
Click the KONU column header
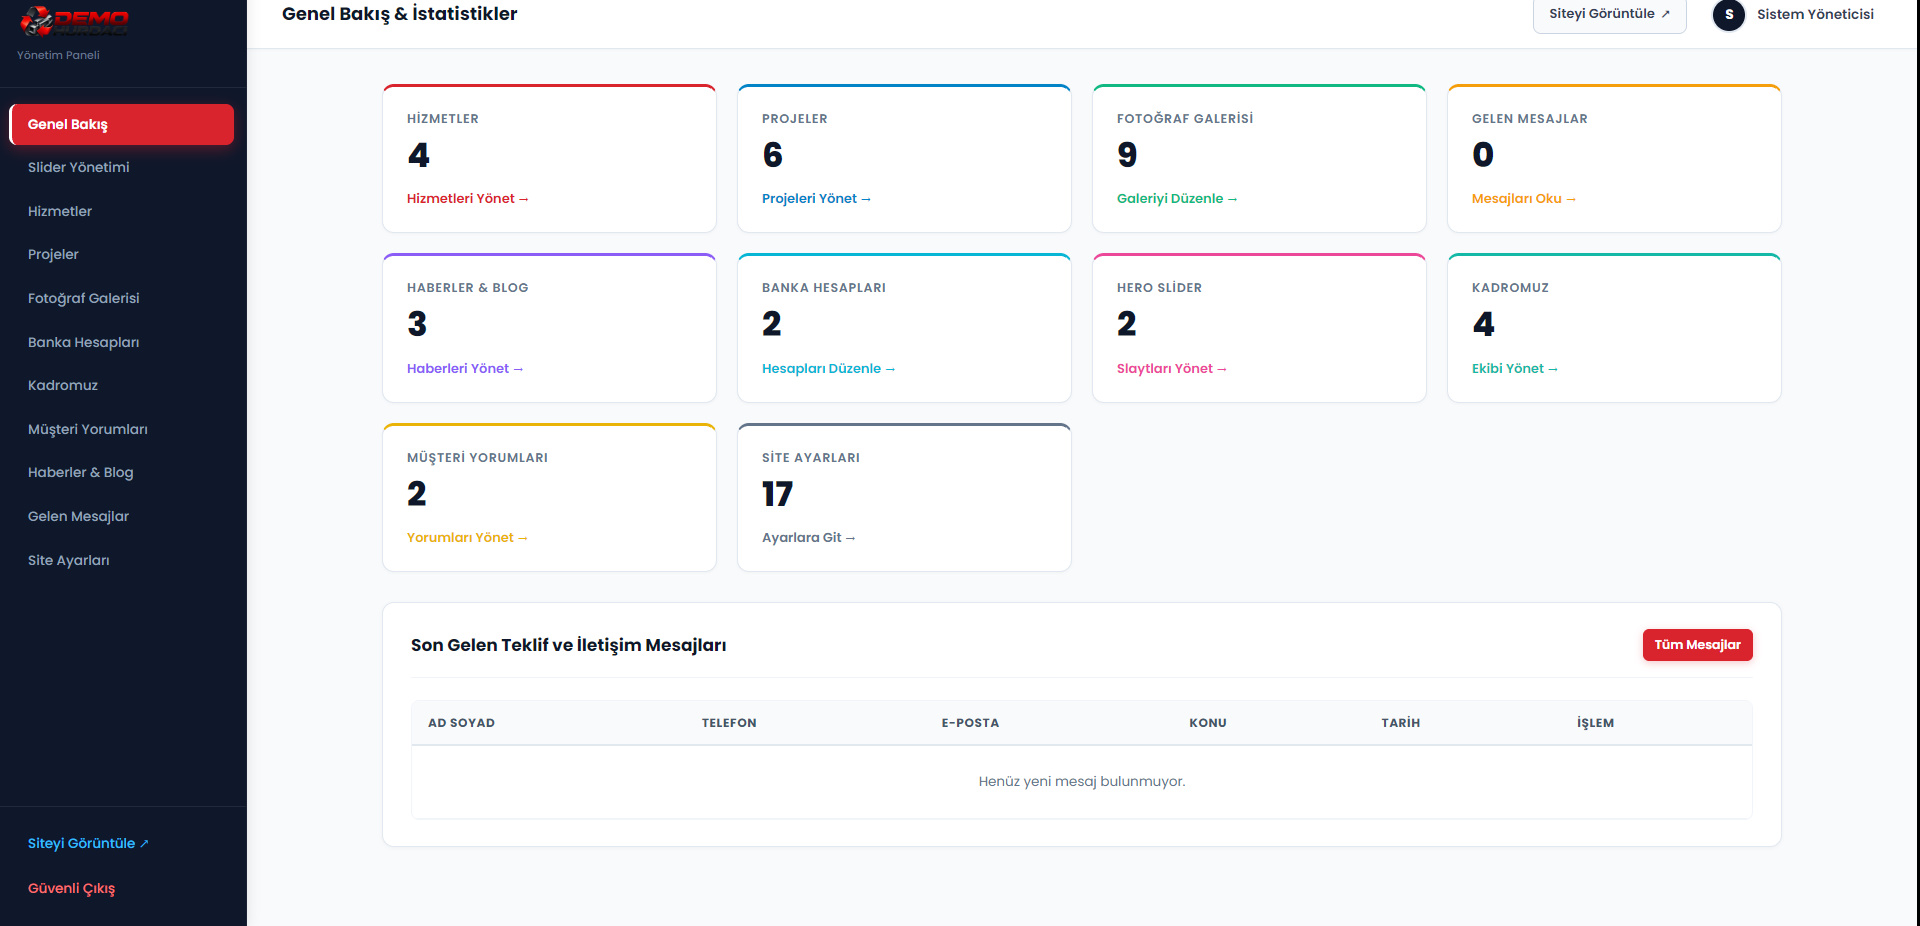pyautogui.click(x=1208, y=723)
